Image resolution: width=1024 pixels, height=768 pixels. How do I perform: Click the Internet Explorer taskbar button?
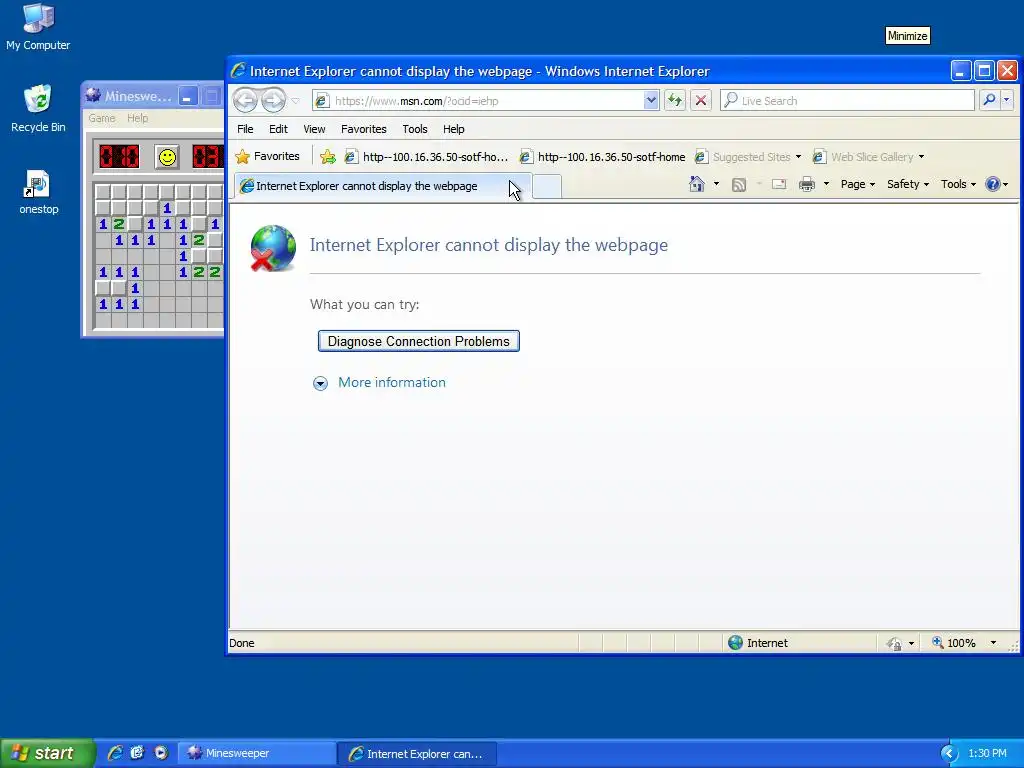(x=417, y=754)
